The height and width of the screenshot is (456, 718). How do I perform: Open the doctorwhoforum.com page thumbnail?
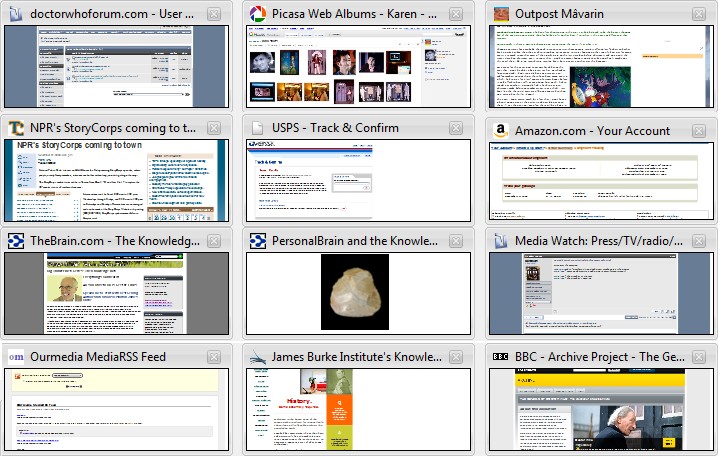116,66
